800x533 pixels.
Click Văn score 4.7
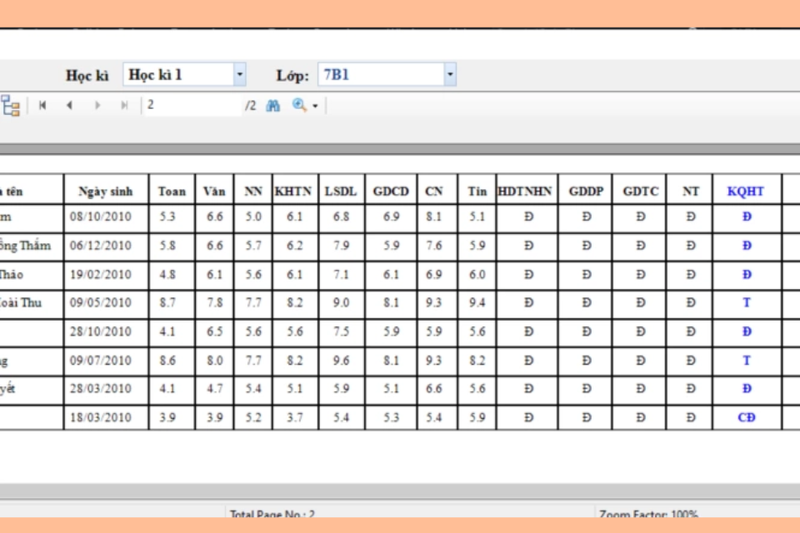point(214,389)
